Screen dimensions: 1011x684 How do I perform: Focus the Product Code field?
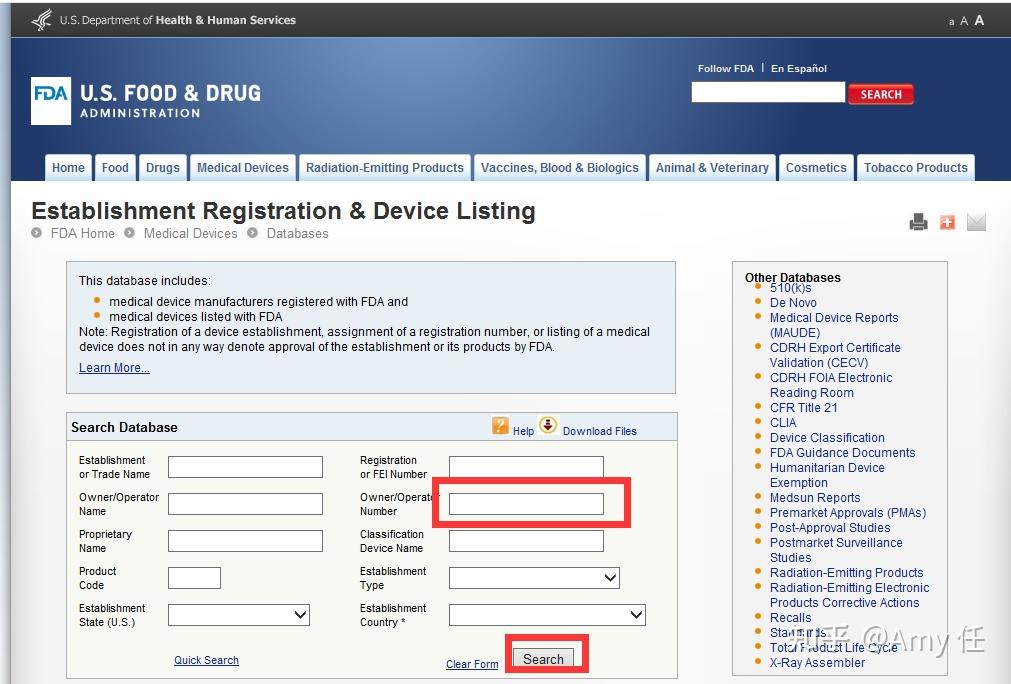[x=194, y=578]
